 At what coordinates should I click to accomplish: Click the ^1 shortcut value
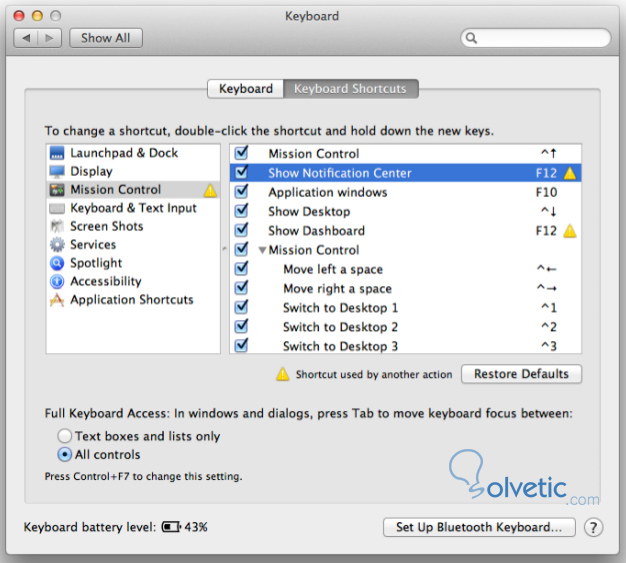tap(549, 308)
